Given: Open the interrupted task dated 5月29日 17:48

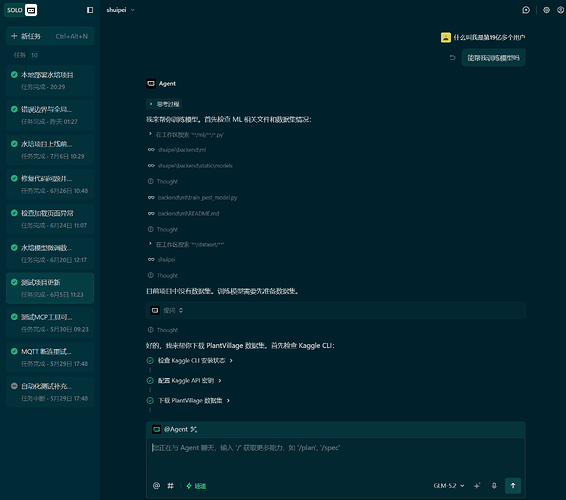Looking at the screenshot, I should click(x=50, y=392).
